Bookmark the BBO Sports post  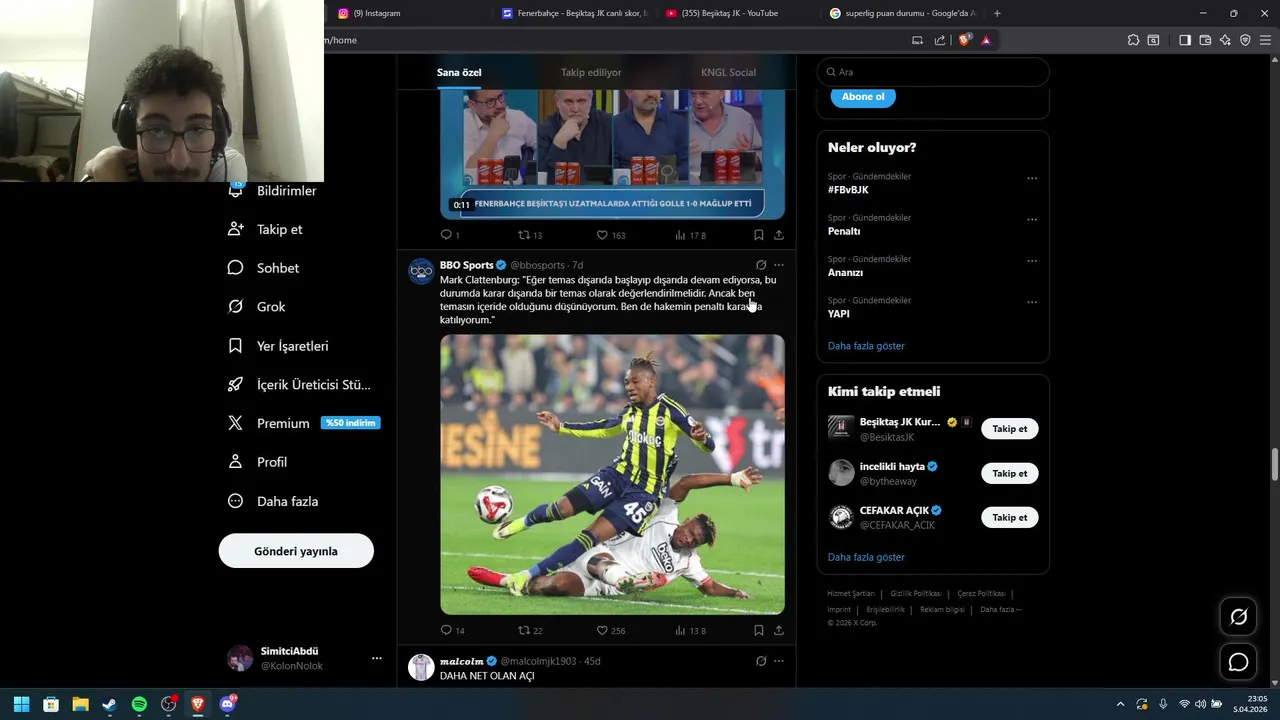coord(758,630)
